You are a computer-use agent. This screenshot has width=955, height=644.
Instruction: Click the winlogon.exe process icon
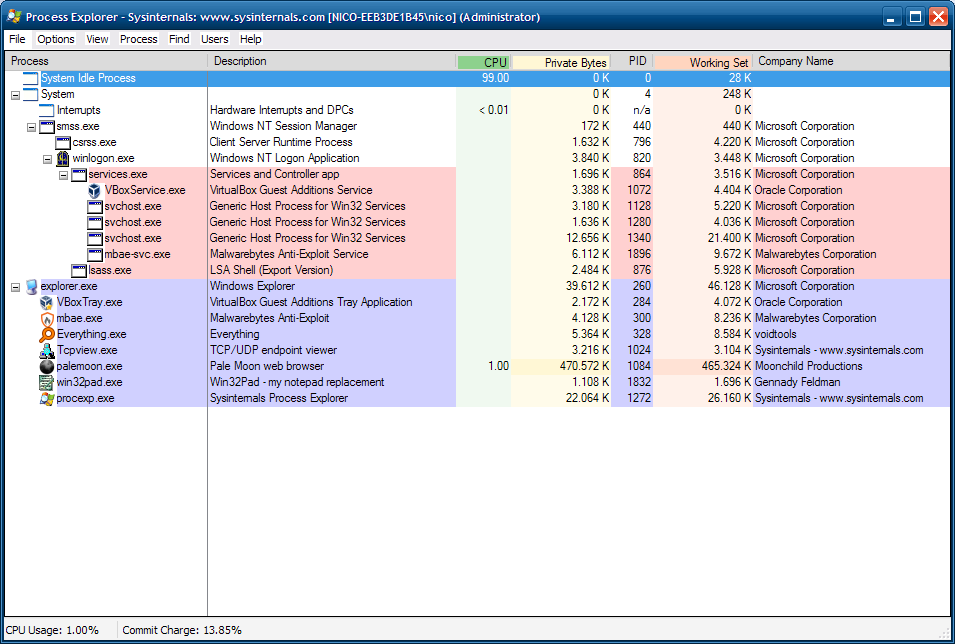pos(63,158)
